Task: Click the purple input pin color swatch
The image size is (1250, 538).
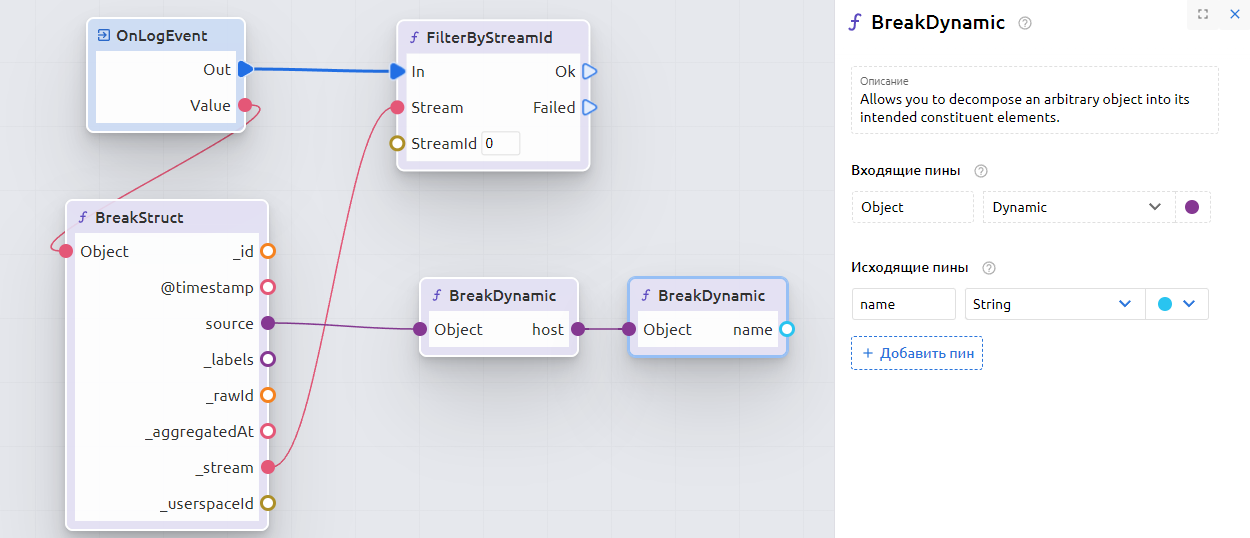Action: click(1191, 207)
